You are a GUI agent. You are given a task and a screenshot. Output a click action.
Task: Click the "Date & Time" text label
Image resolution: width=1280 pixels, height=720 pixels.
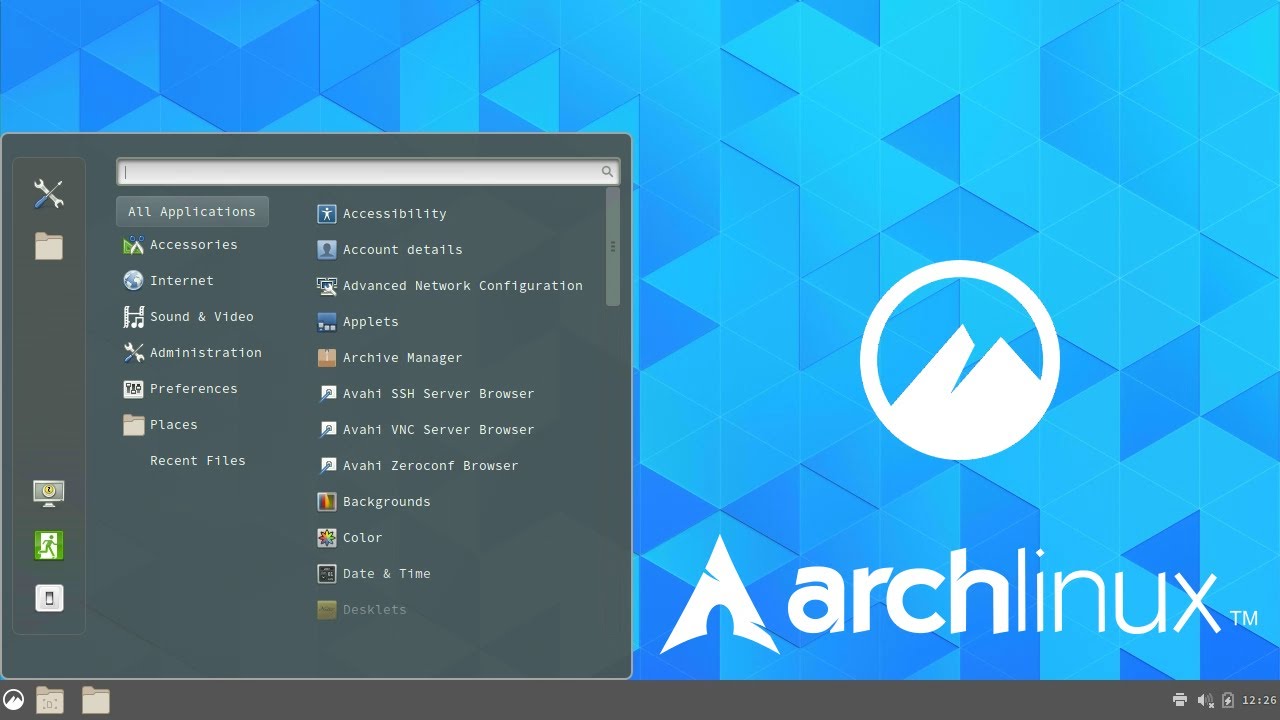(x=386, y=573)
